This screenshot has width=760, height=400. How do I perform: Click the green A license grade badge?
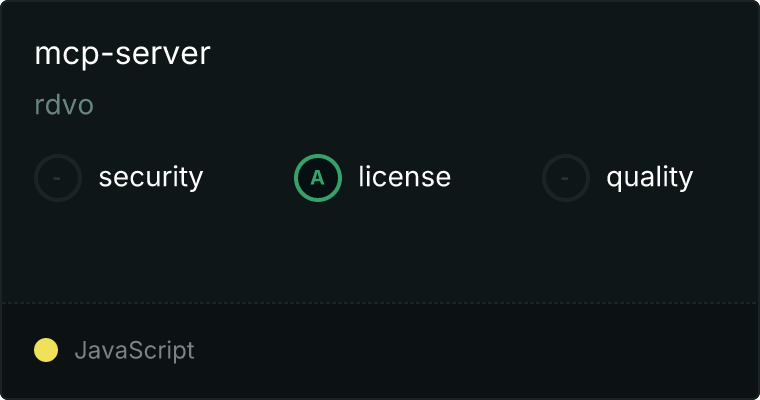click(x=318, y=178)
